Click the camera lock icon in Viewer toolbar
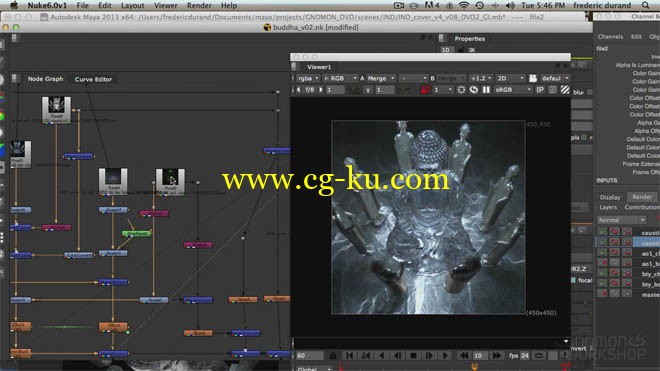 [x=533, y=78]
